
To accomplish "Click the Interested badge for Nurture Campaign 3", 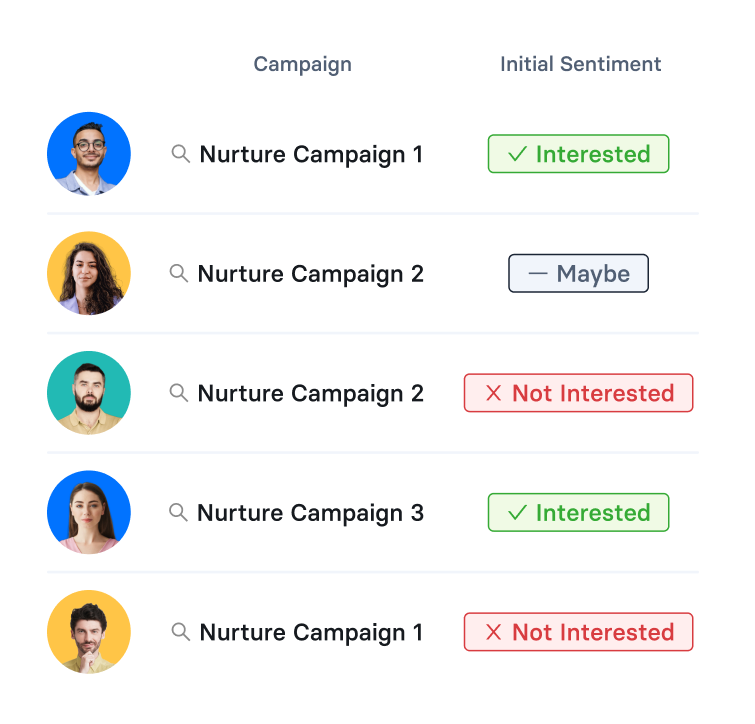I will pyautogui.click(x=578, y=512).
